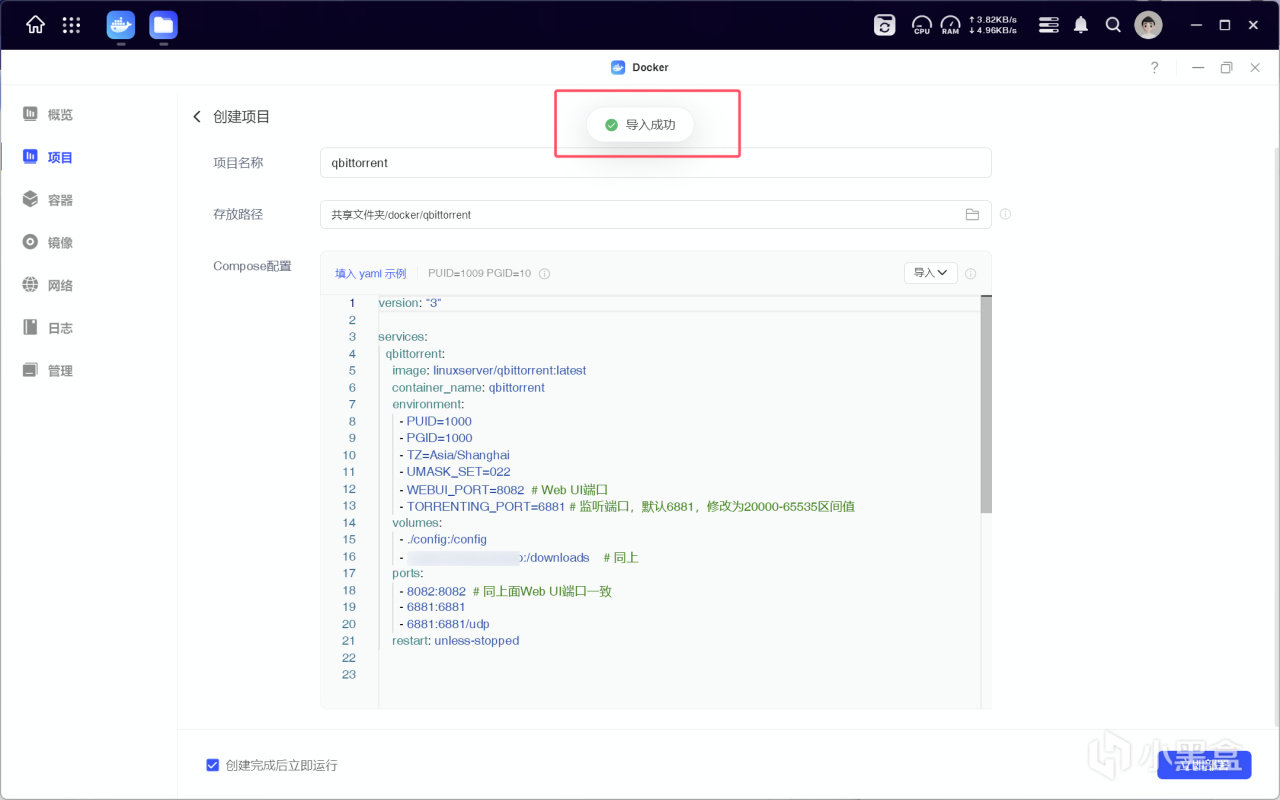
Task: Open the file manager taskbar icon
Action: pyautogui.click(x=163, y=25)
